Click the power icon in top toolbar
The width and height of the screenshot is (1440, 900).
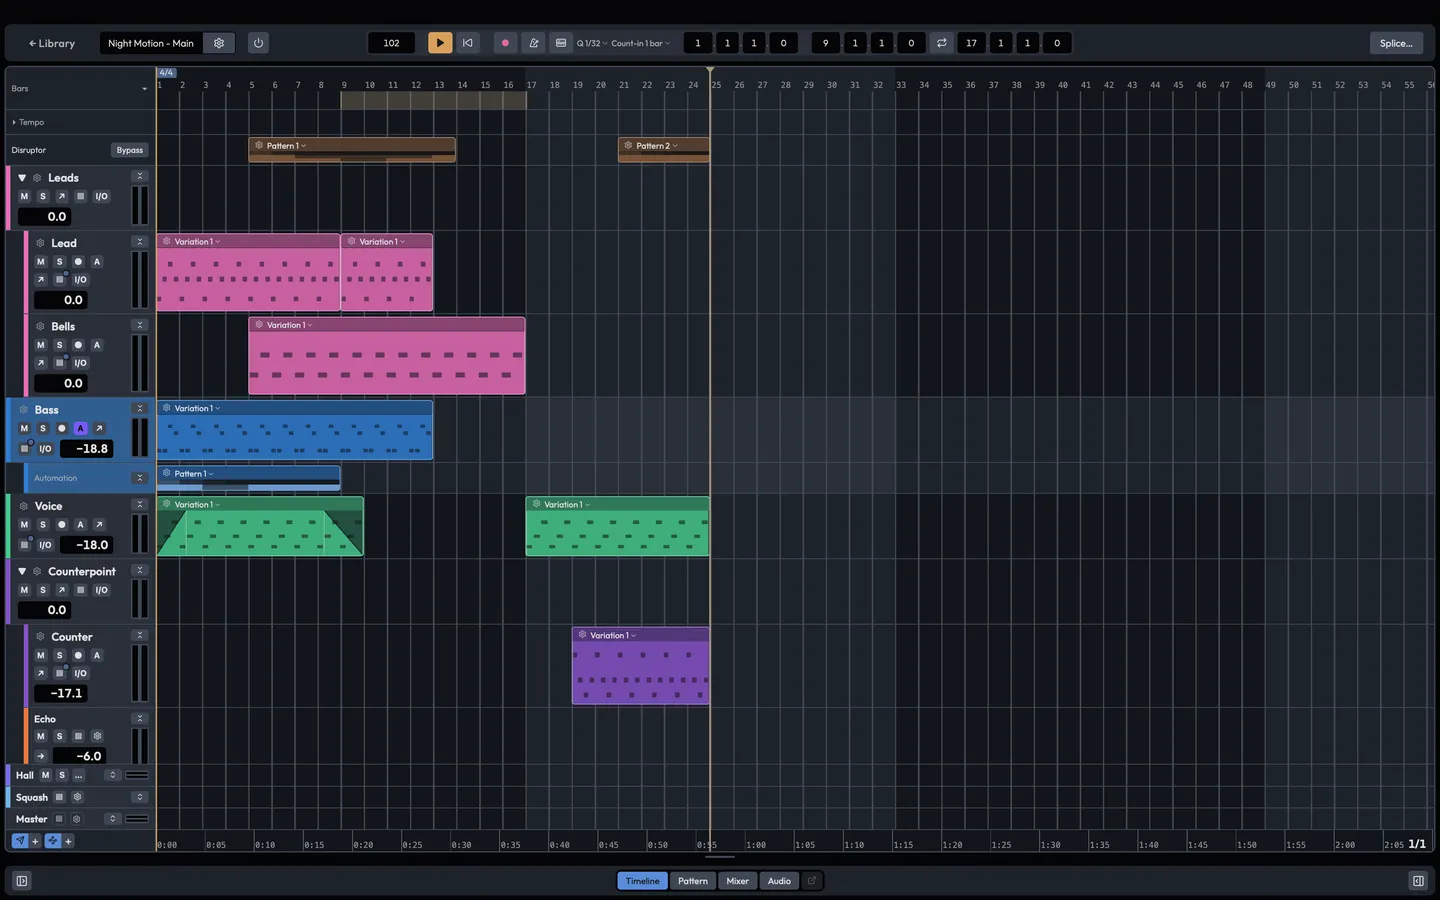258,43
